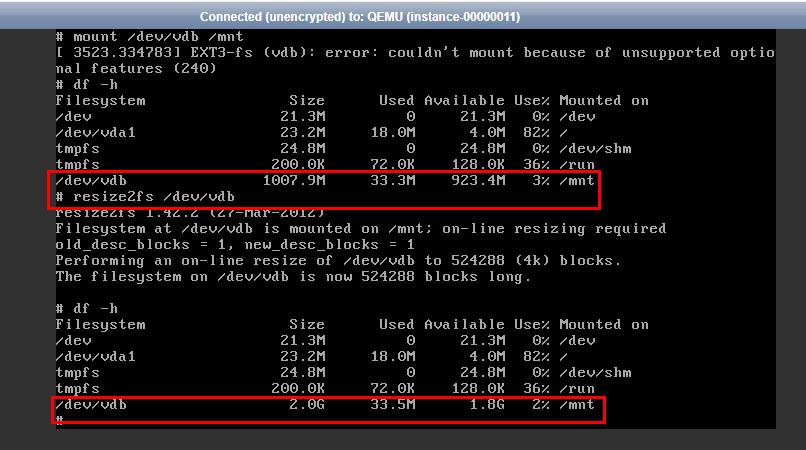Click the first 'df -h' command

click(87, 84)
